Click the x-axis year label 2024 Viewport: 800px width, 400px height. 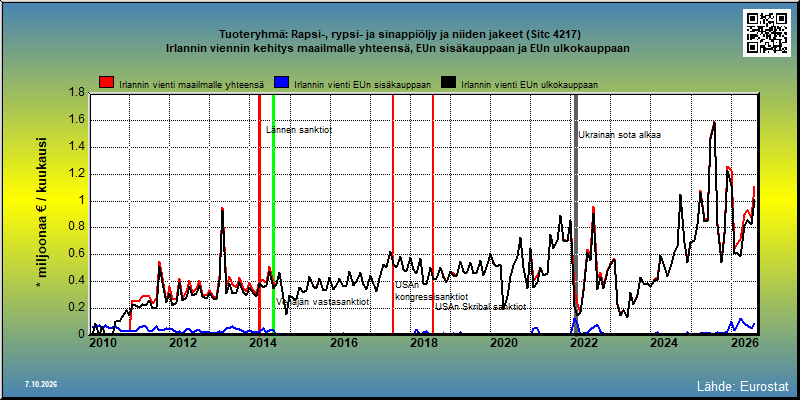coord(663,342)
